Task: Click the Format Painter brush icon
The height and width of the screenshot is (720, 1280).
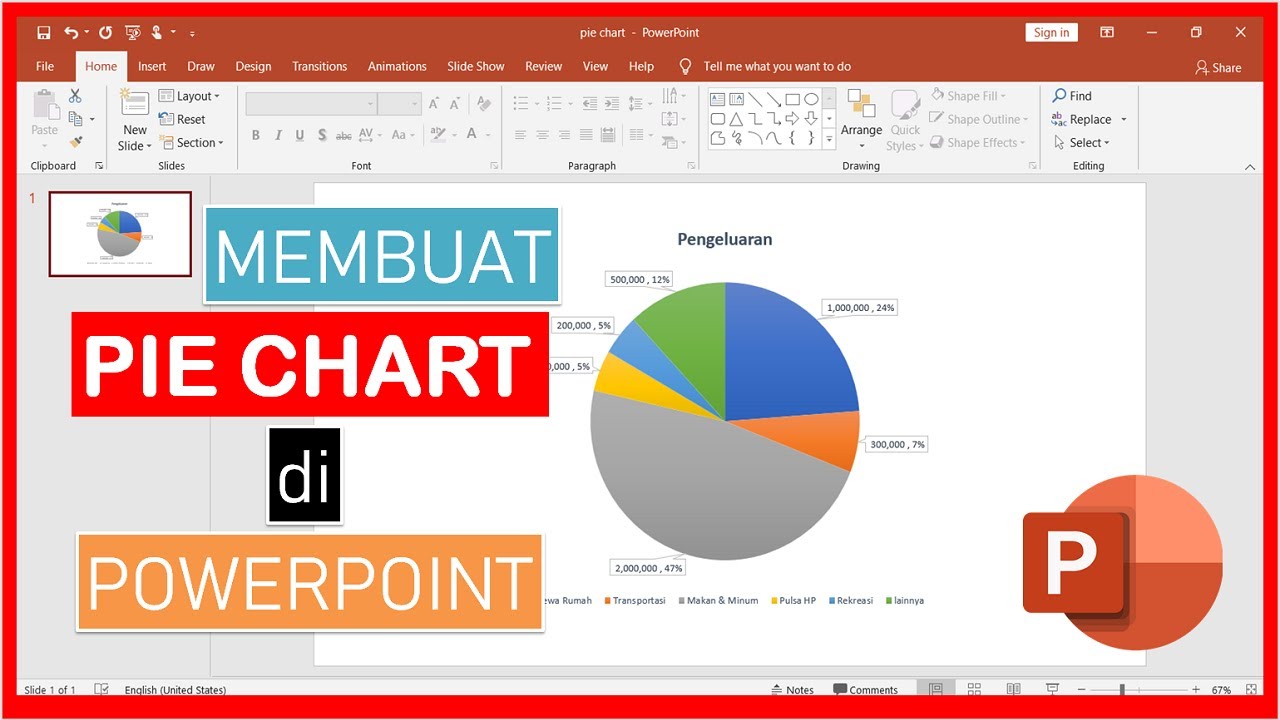Action: (76, 143)
